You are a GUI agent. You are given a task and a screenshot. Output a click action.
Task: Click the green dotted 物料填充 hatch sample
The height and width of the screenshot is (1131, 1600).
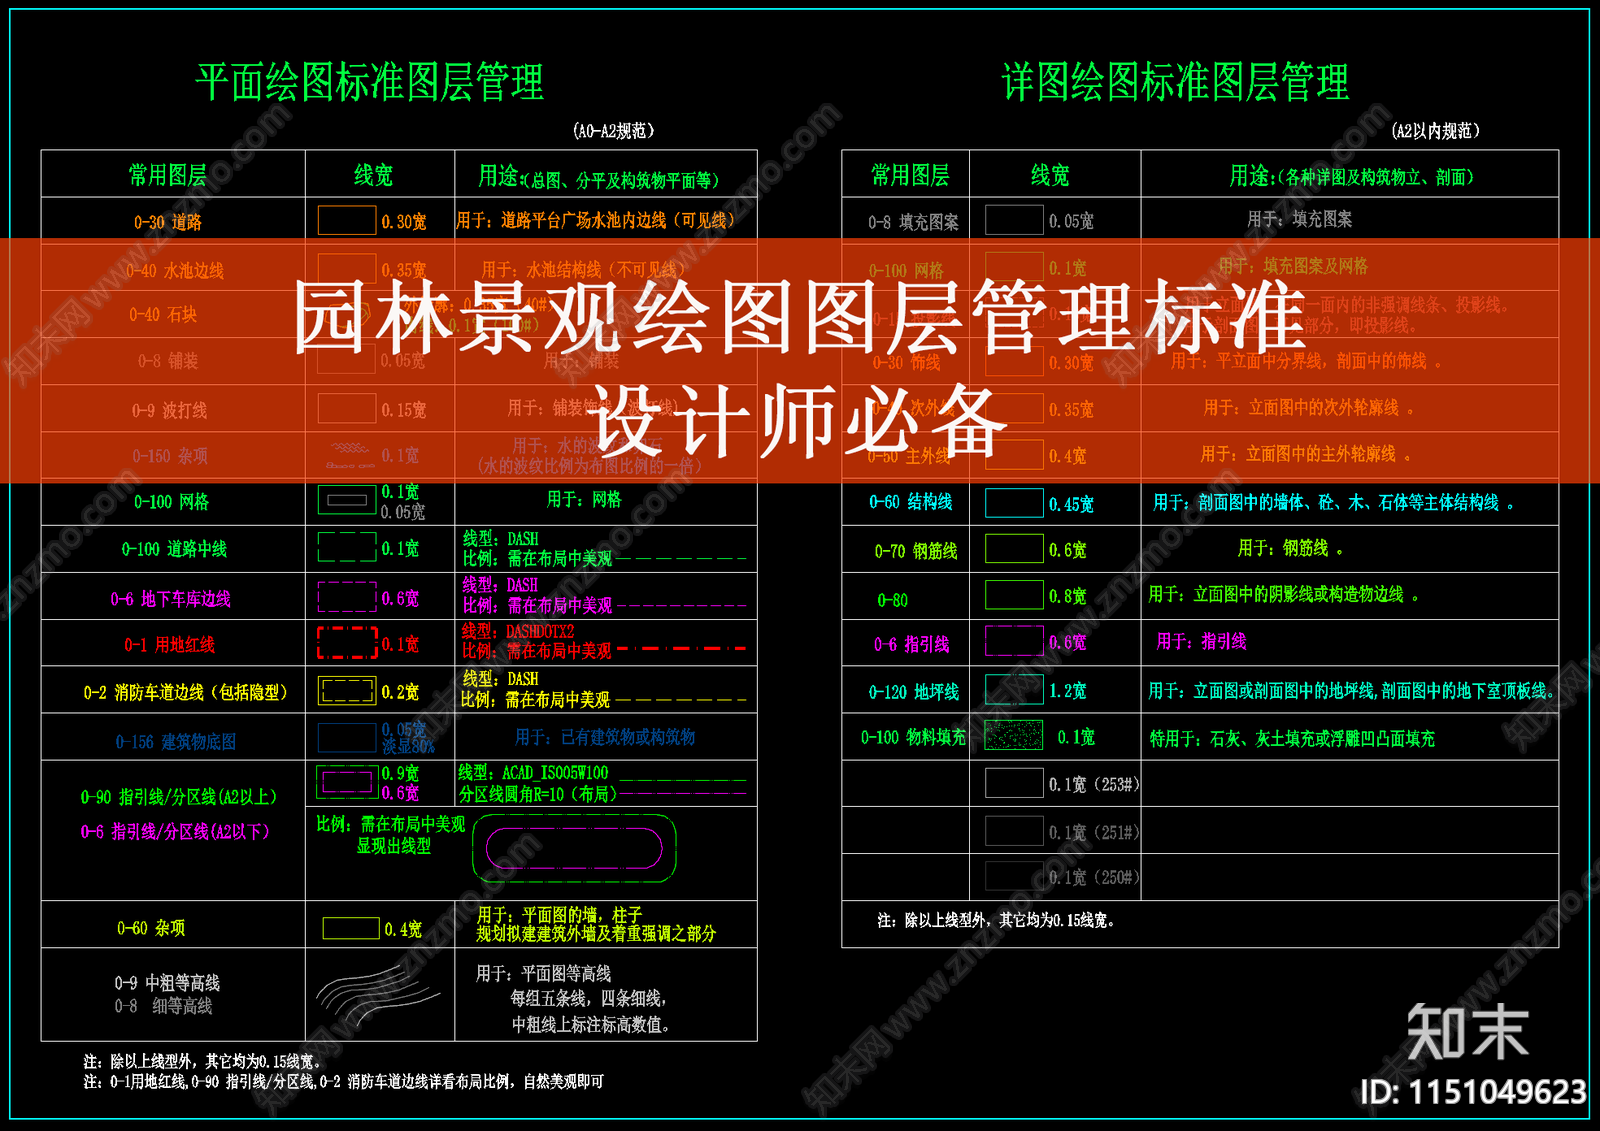[1014, 735]
